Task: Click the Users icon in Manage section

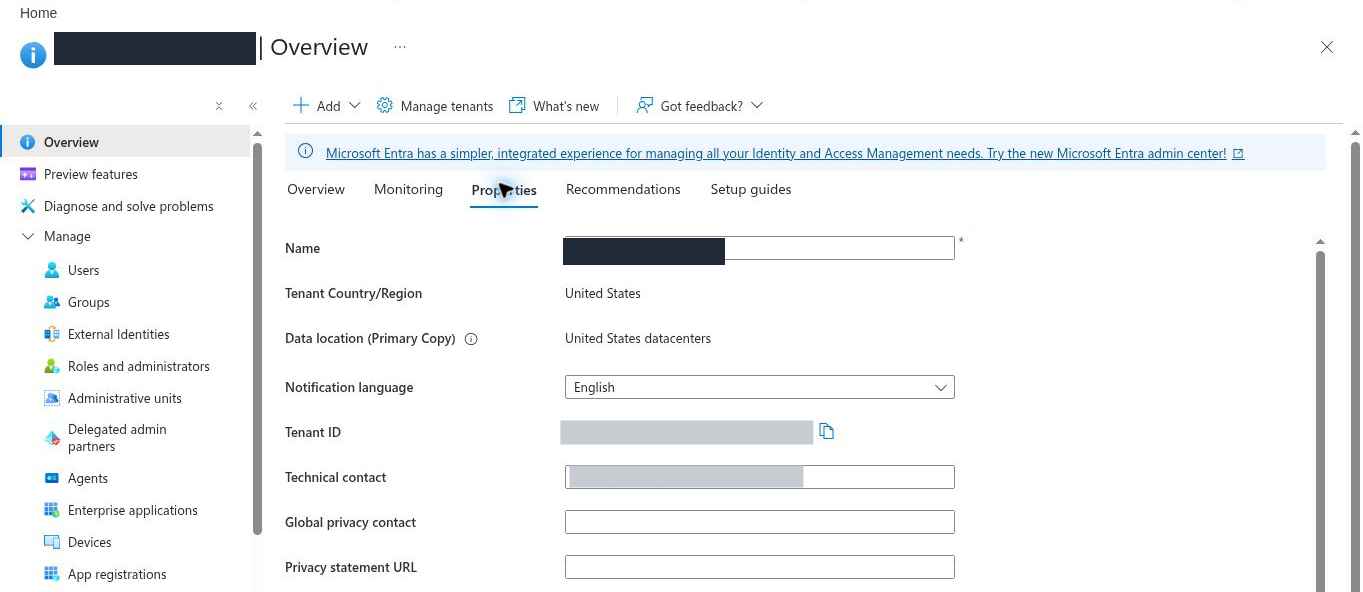Action: tap(52, 270)
